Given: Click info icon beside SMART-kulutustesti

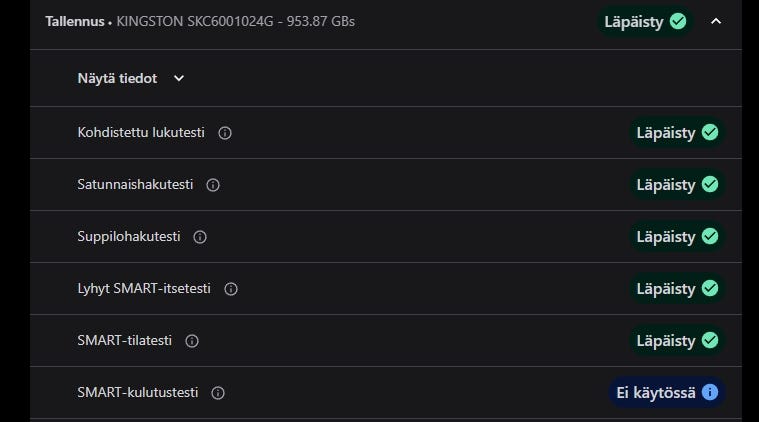Looking at the screenshot, I should coord(218,393).
